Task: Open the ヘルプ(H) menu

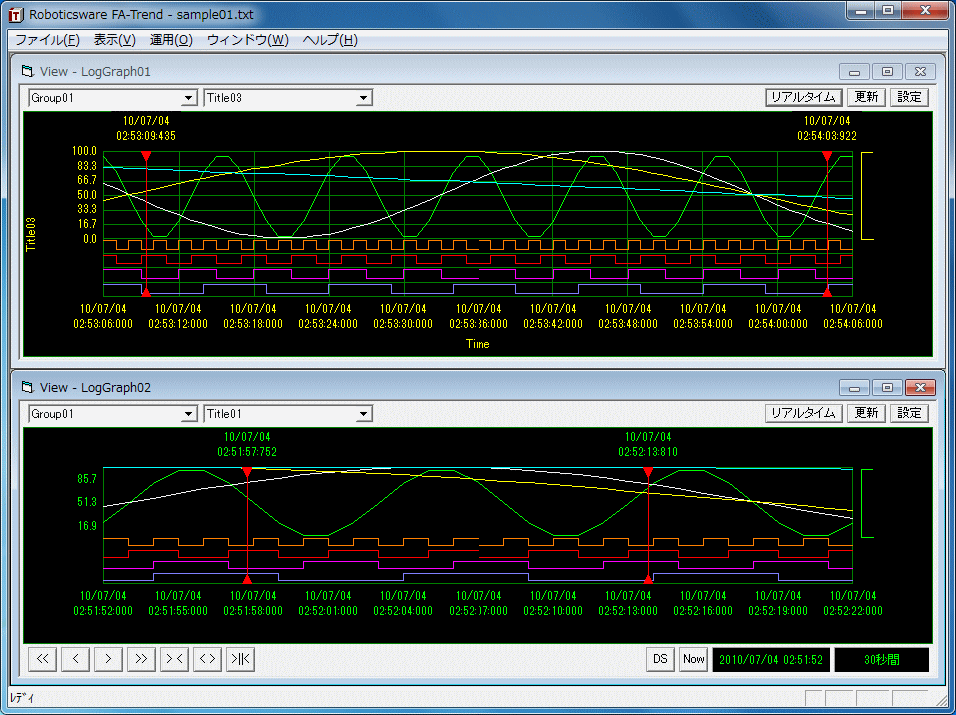Action: pyautogui.click(x=330, y=40)
